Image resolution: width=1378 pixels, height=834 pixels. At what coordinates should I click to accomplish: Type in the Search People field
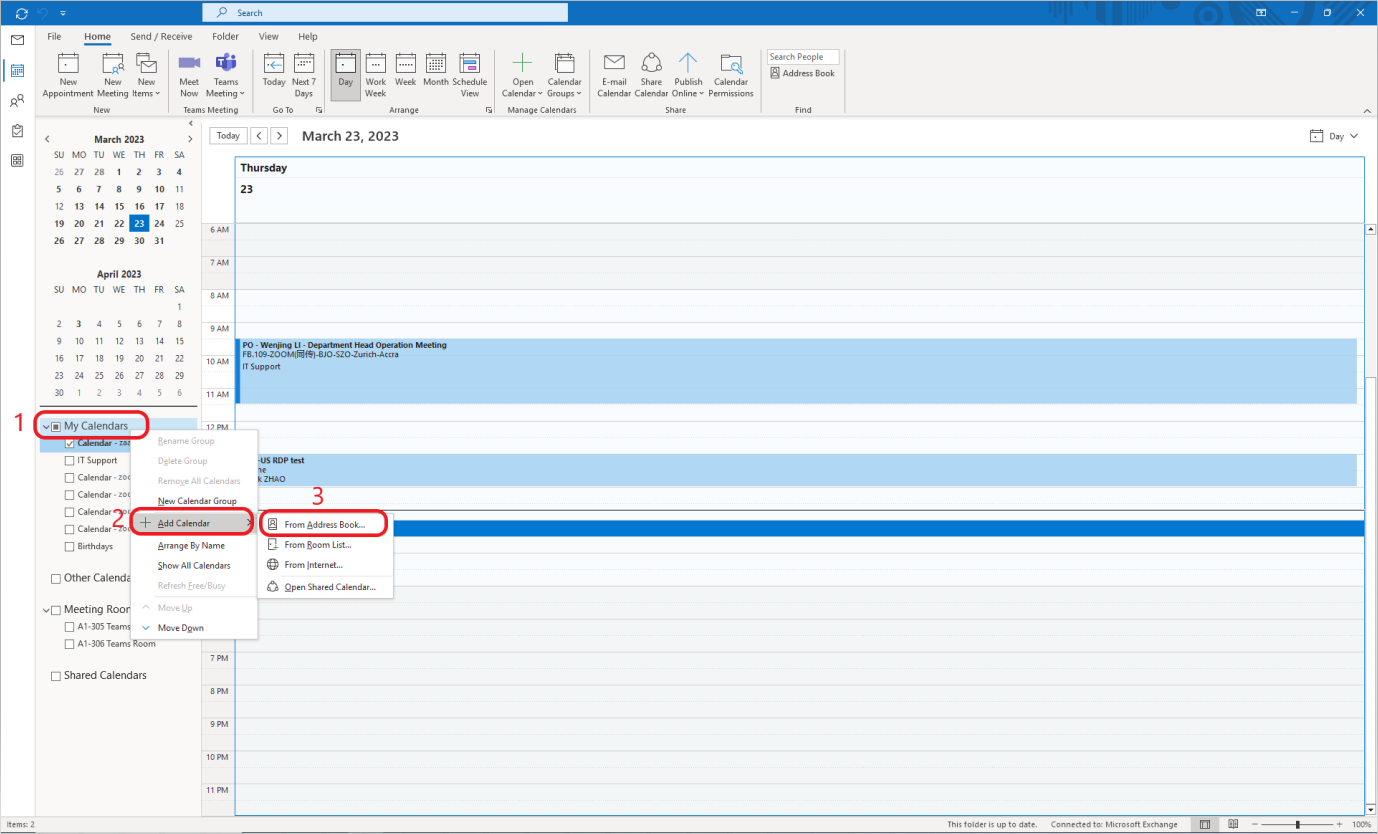click(x=803, y=57)
